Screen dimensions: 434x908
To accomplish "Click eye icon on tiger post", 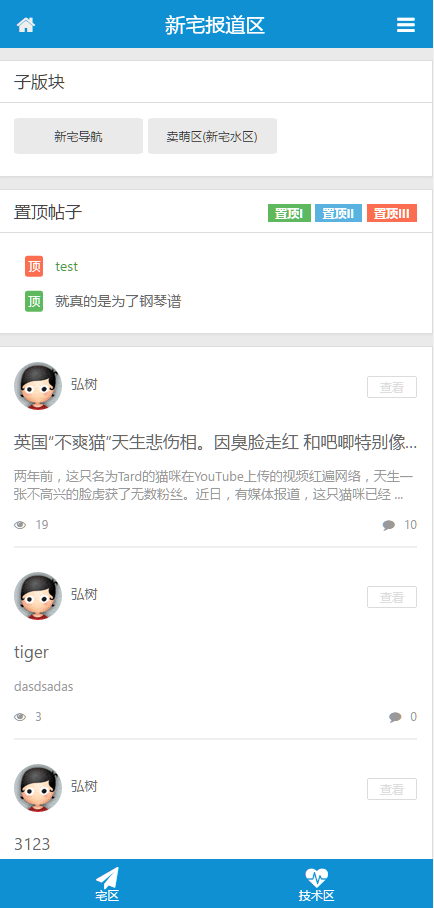I will tap(20, 717).
